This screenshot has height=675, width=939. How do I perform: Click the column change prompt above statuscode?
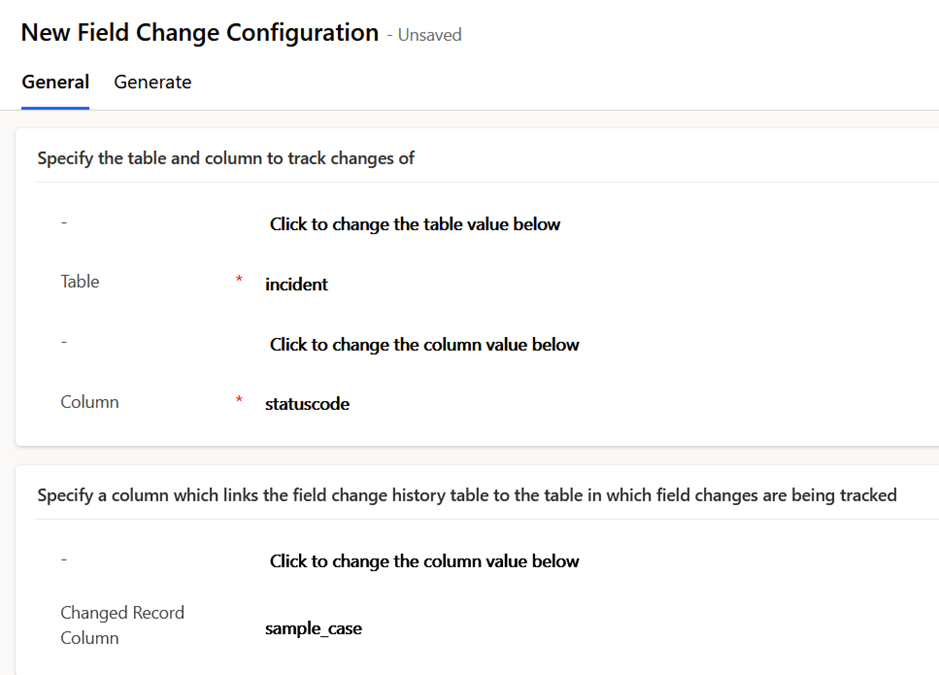[x=424, y=344]
